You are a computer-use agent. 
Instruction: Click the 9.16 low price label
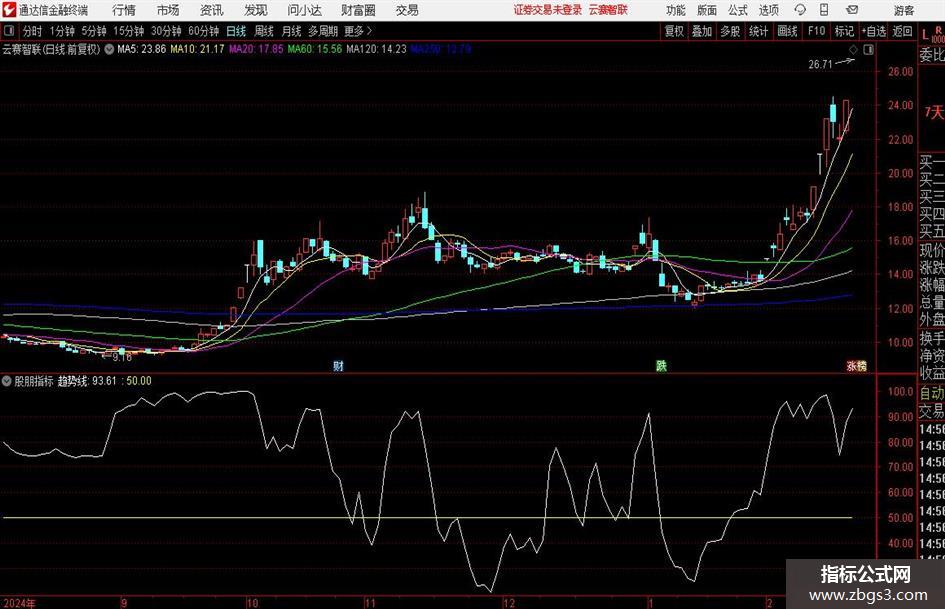[x=122, y=358]
